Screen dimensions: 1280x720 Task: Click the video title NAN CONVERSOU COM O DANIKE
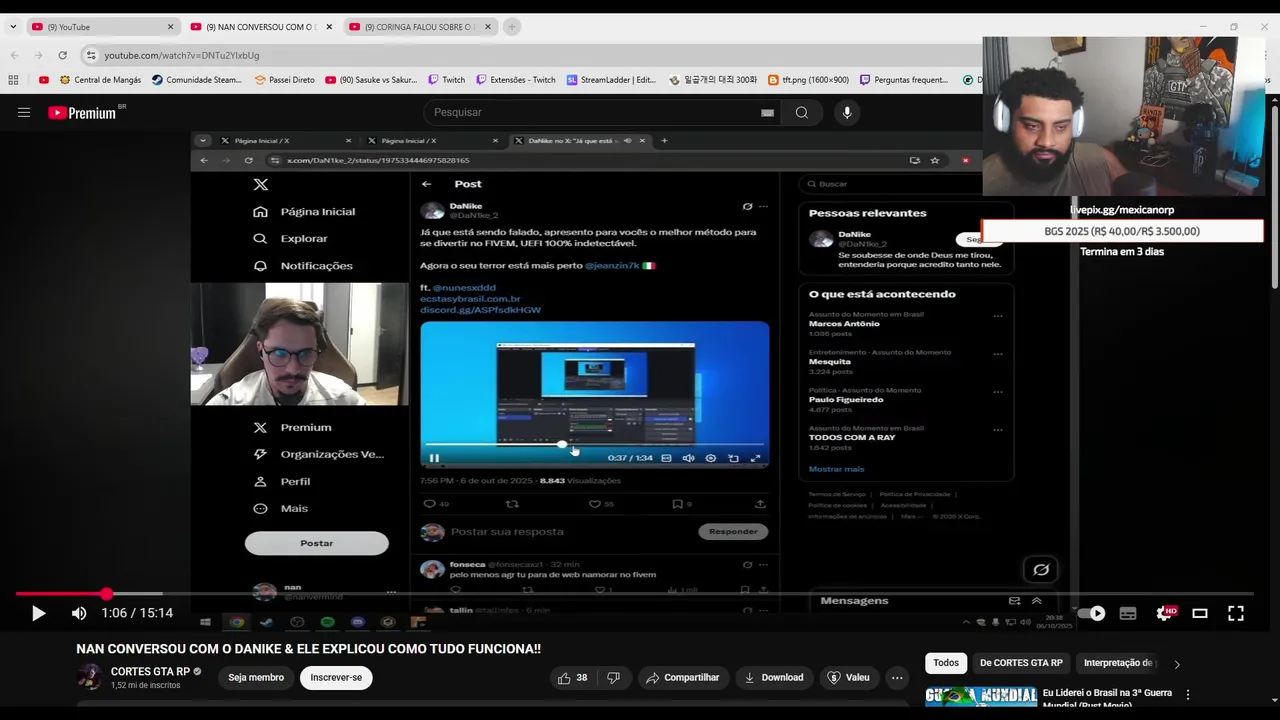[308, 649]
